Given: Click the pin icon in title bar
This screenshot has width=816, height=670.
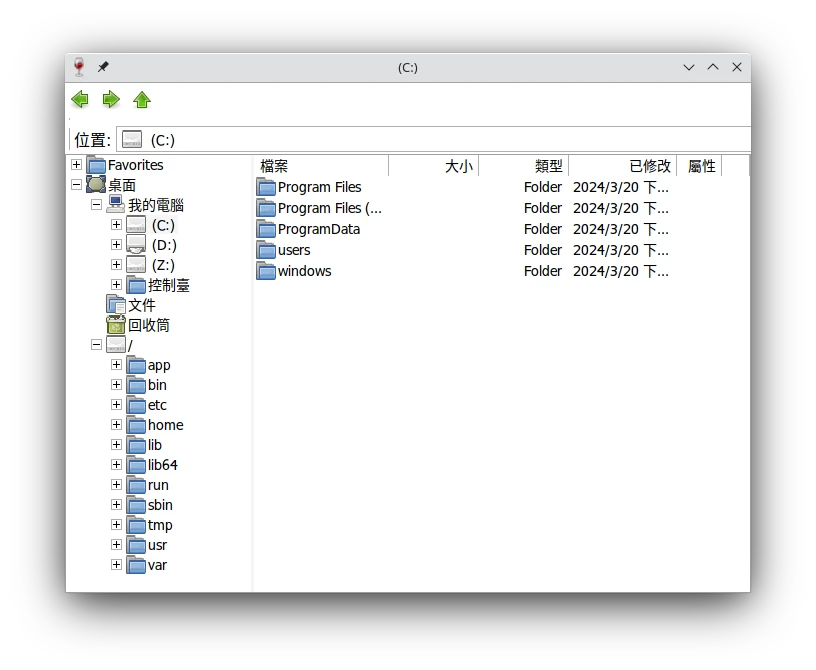Looking at the screenshot, I should click(103, 67).
